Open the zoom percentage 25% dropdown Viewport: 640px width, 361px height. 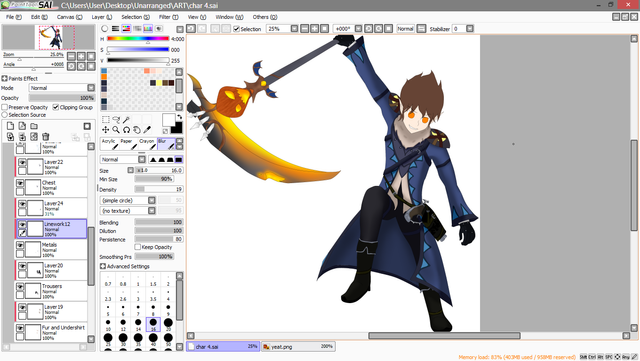click(x=294, y=29)
